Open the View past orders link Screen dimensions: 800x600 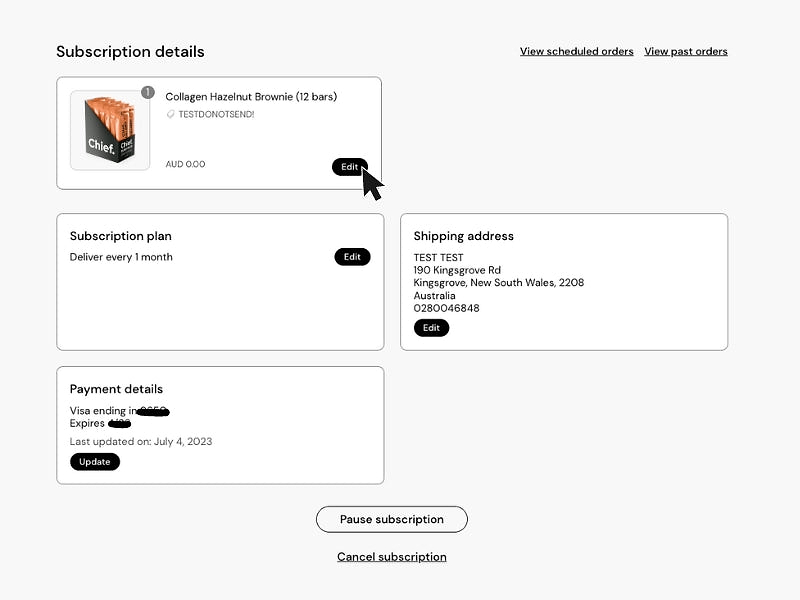point(686,52)
